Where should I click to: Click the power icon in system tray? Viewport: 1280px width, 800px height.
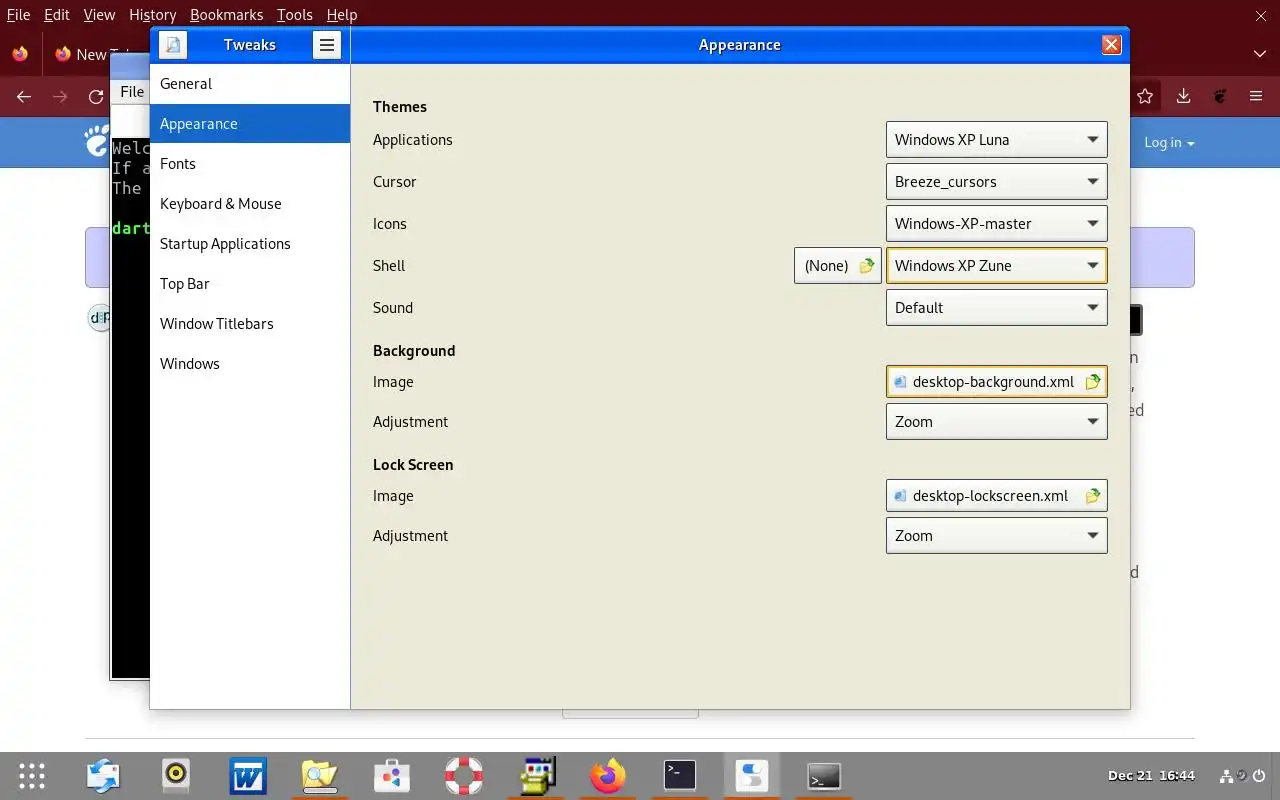[x=1260, y=776]
